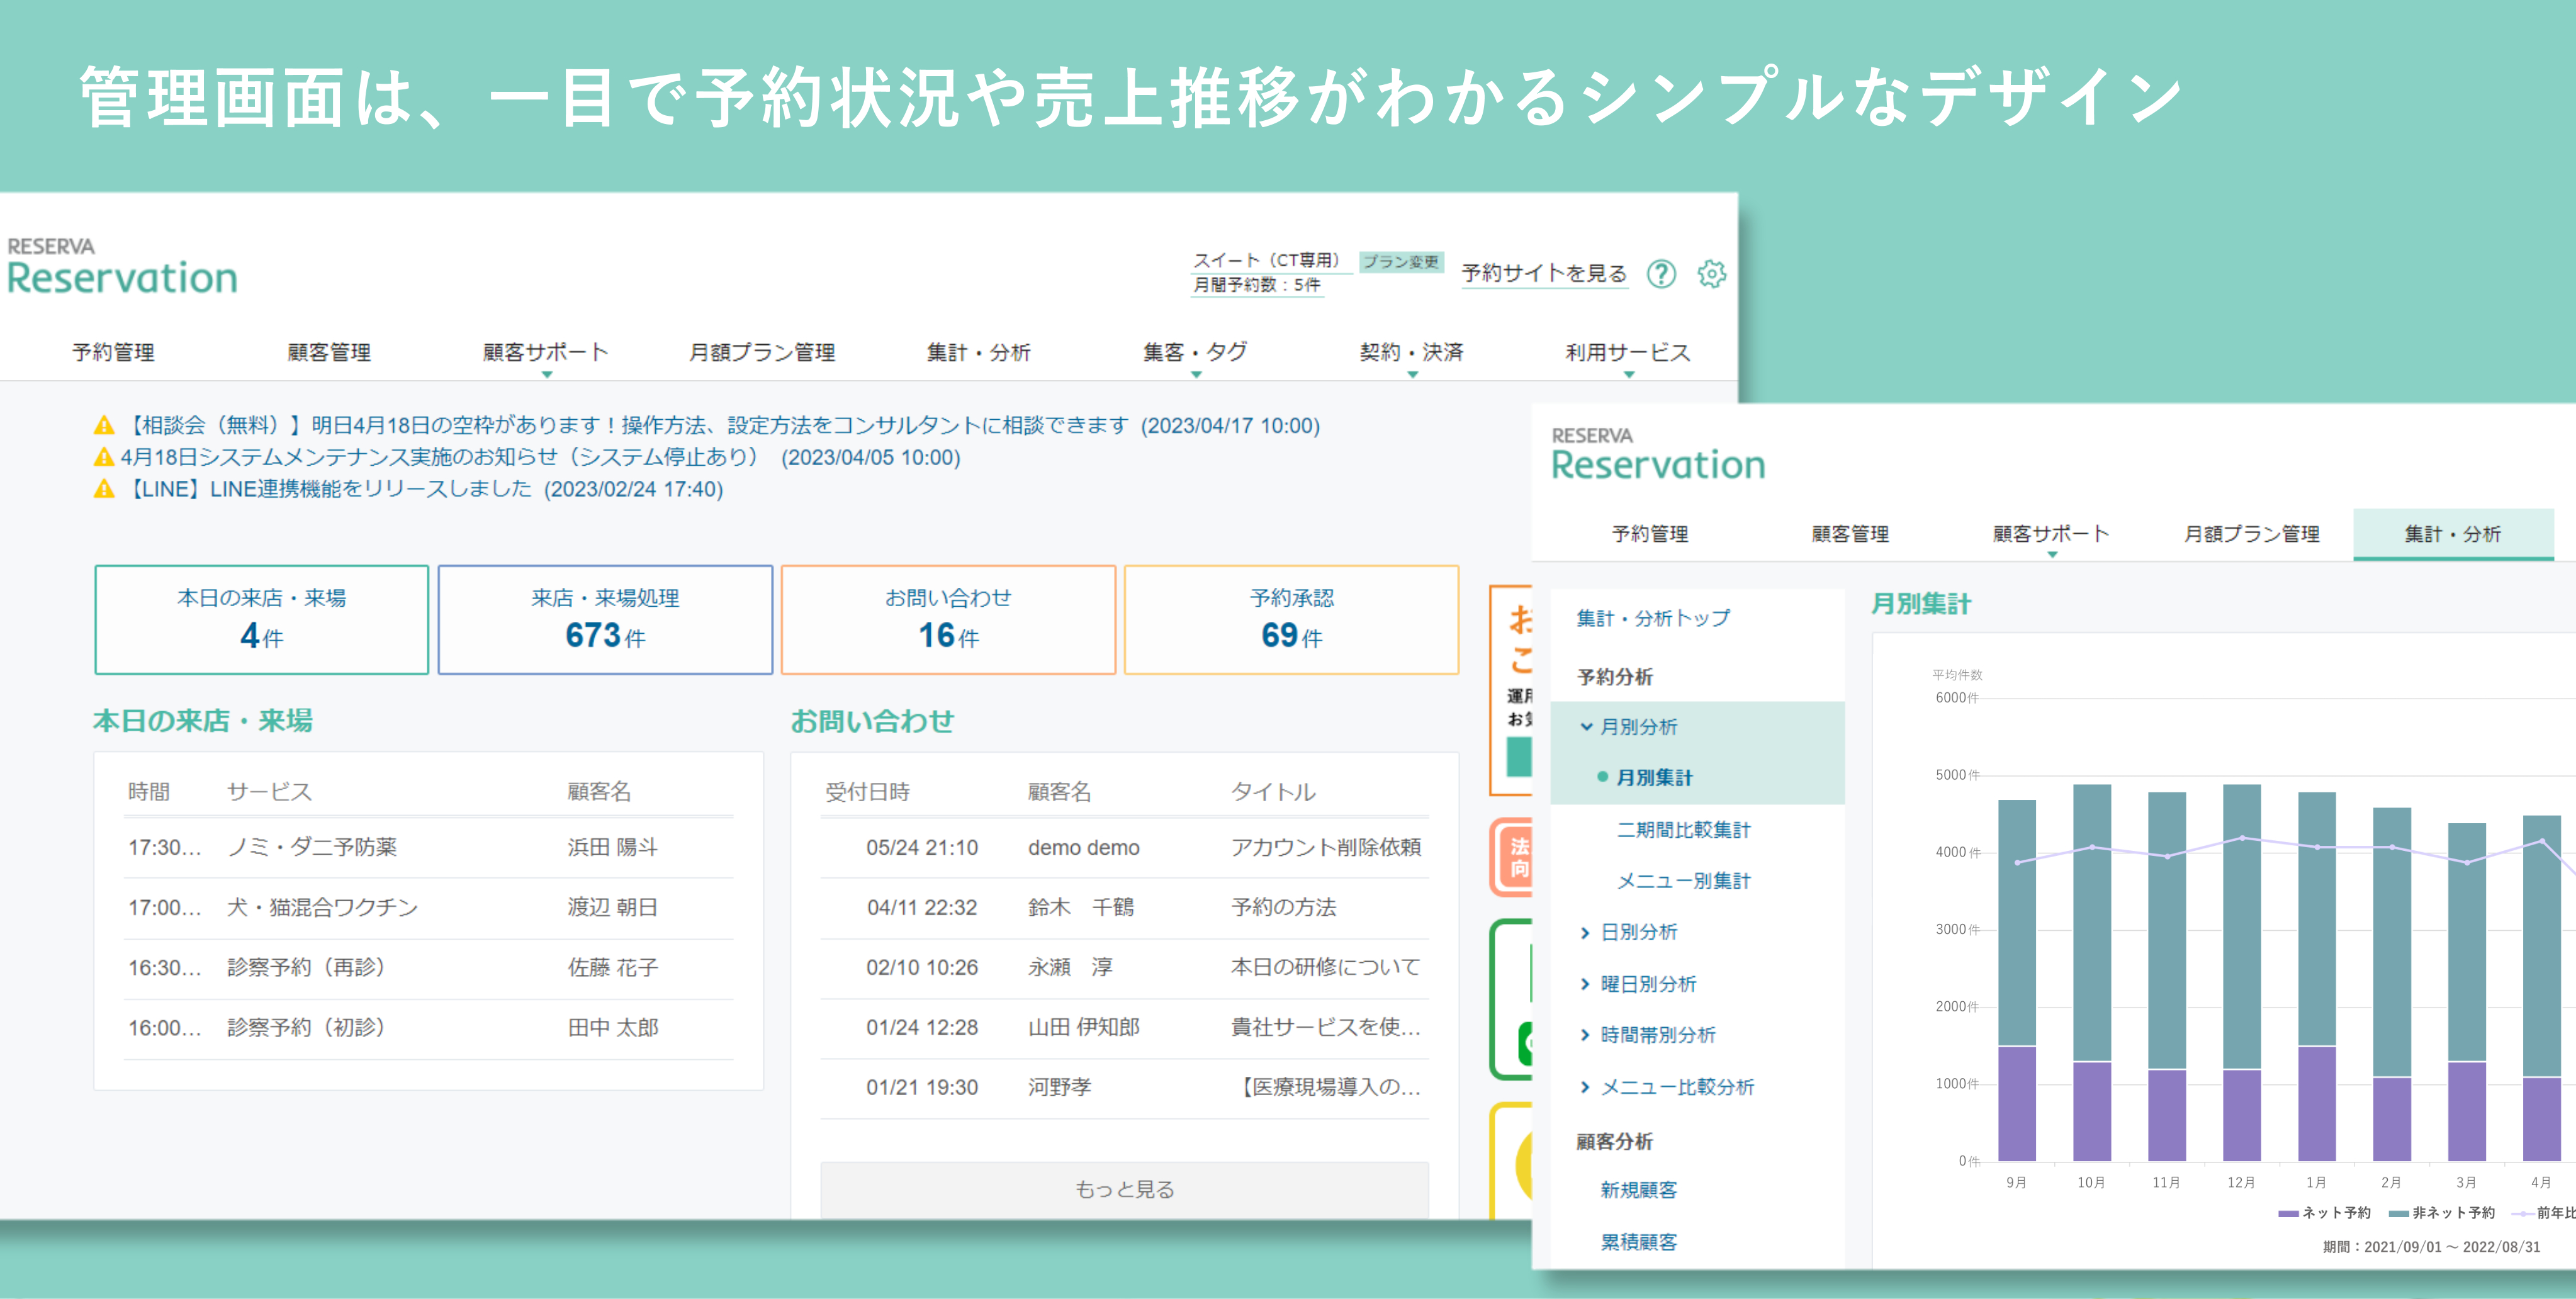
Task: Open 集計・分析 menu in main window
Action: coord(978,353)
